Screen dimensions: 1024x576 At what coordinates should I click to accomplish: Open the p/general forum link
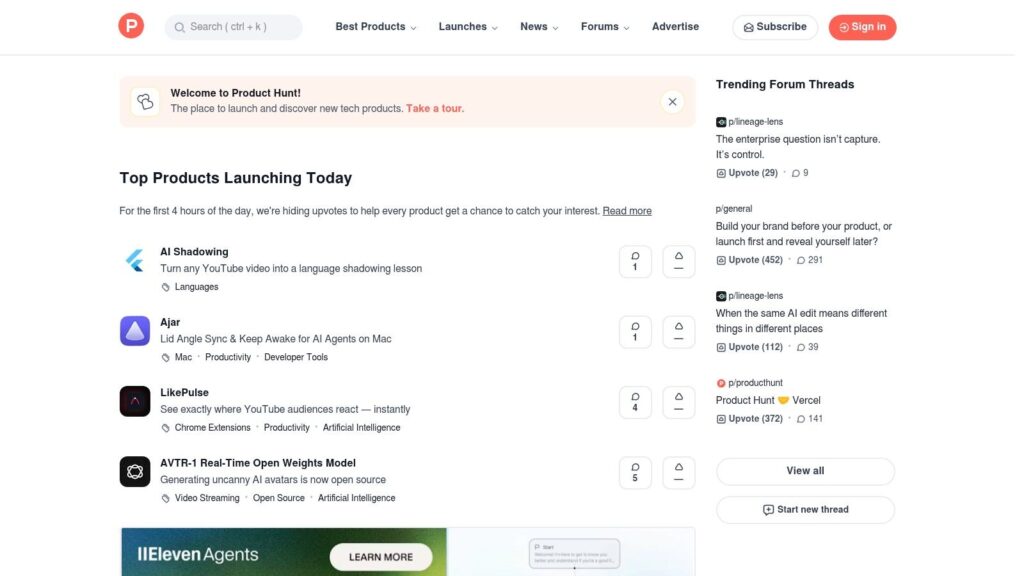click(x=734, y=209)
